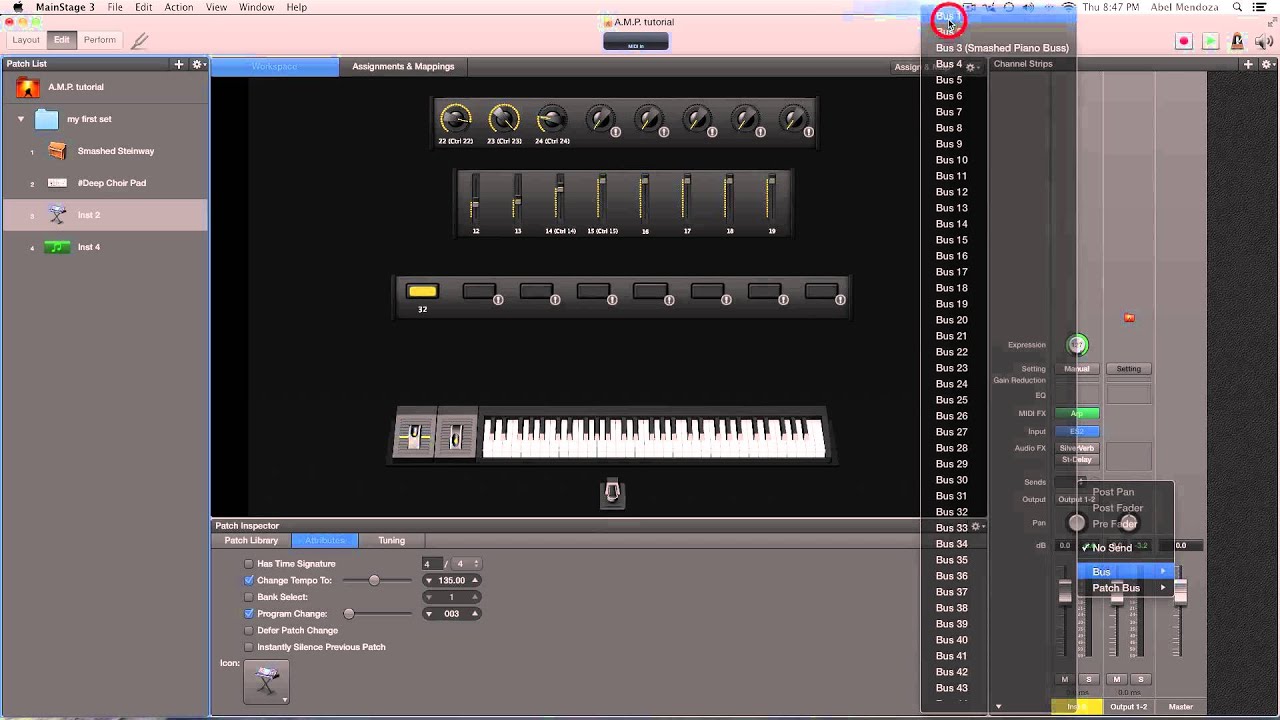Enable Defer Patch Change checkbox
This screenshot has height=720, width=1280.
pos(249,630)
